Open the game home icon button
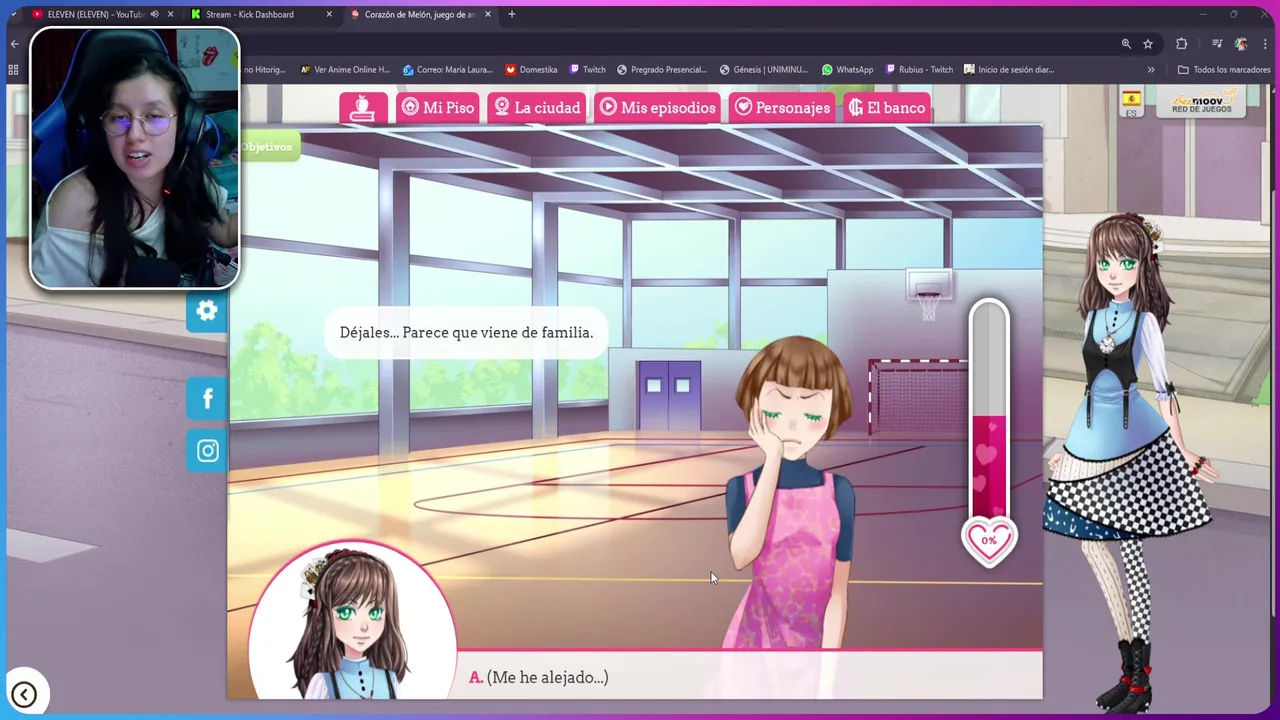Image resolution: width=1280 pixels, height=720 pixels. tap(363, 108)
